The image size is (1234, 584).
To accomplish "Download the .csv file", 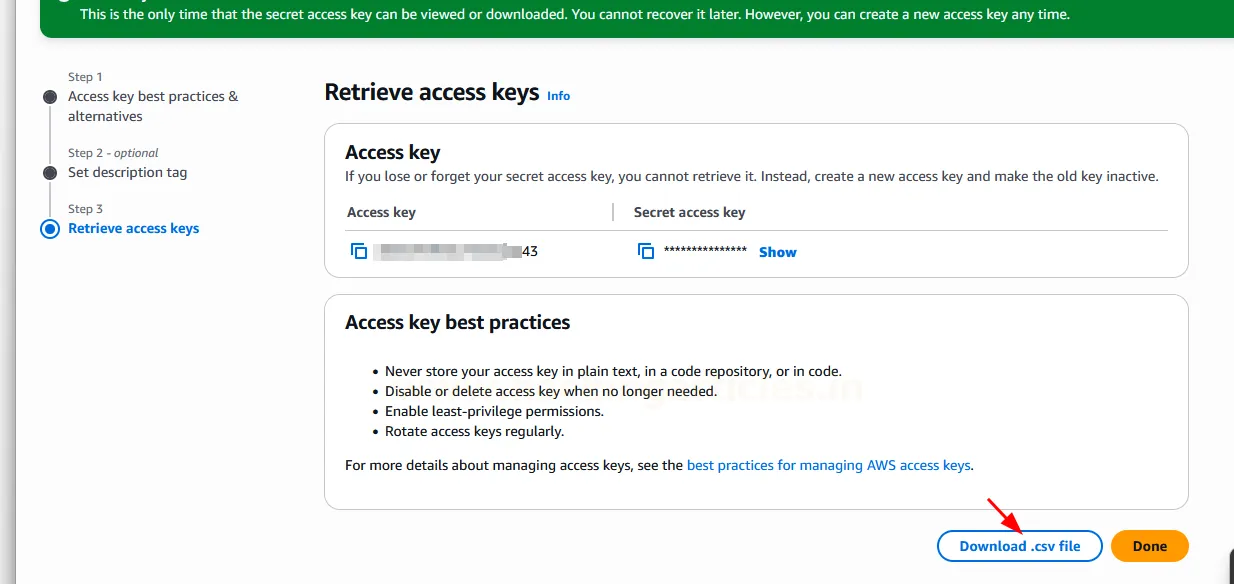I will coord(1019,546).
